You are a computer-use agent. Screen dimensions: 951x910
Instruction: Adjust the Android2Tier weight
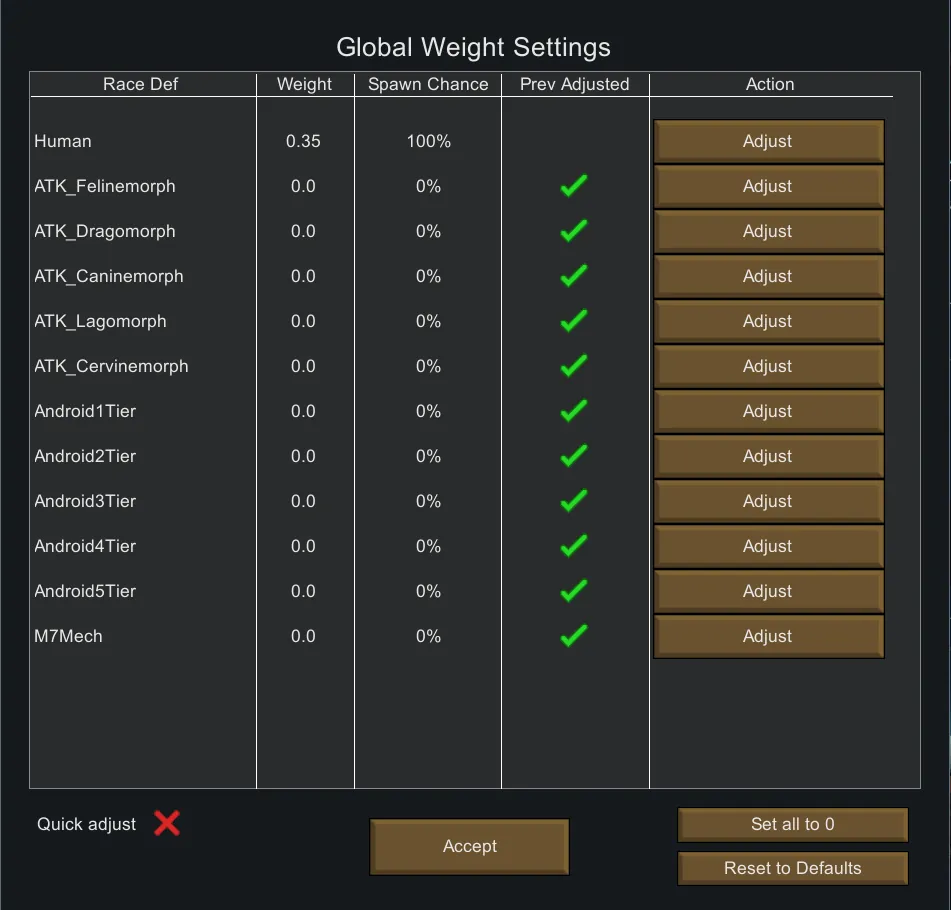point(768,456)
